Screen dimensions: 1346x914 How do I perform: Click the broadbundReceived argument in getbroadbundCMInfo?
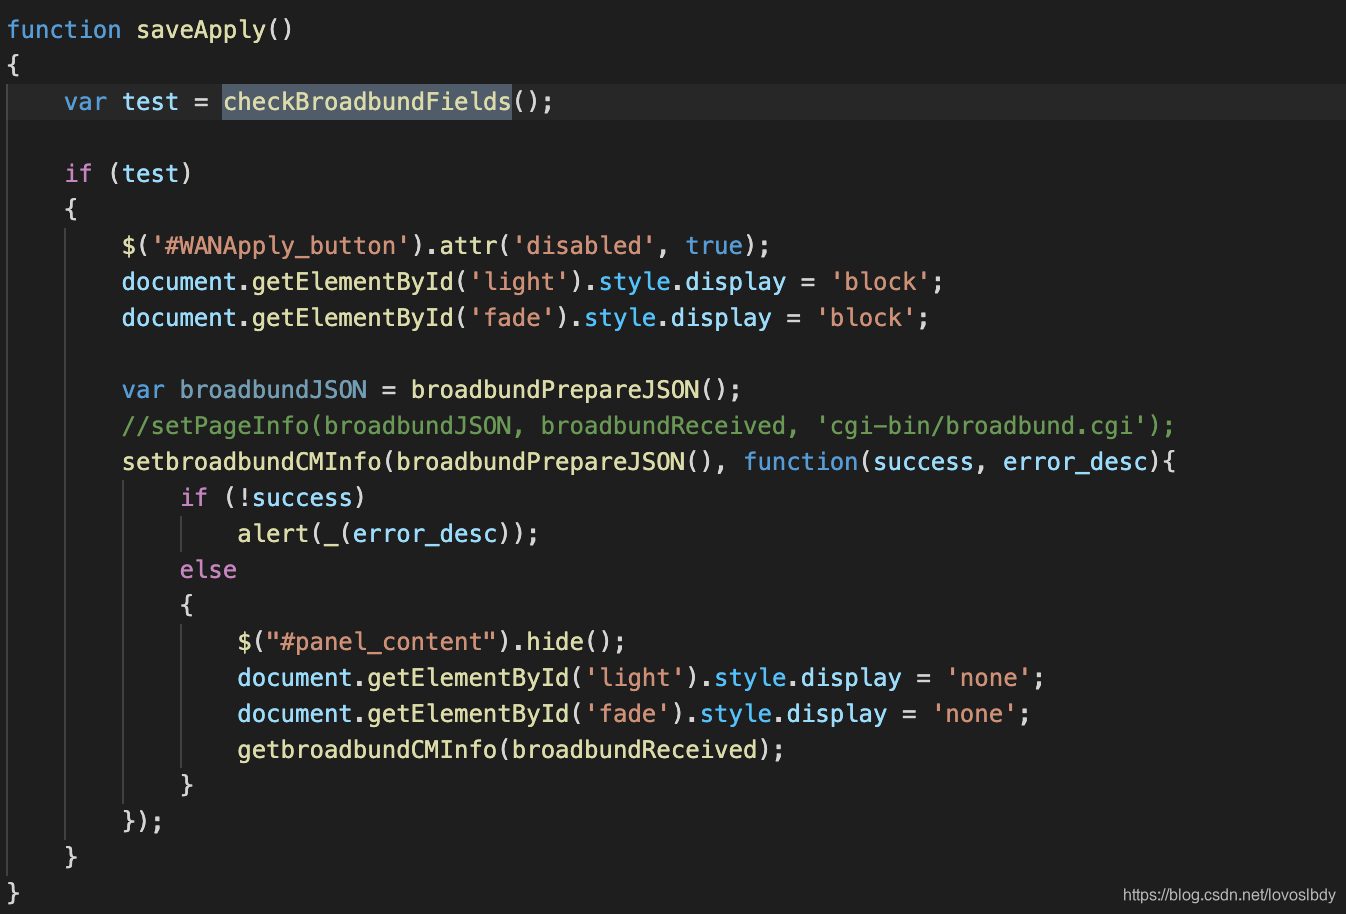pos(634,750)
